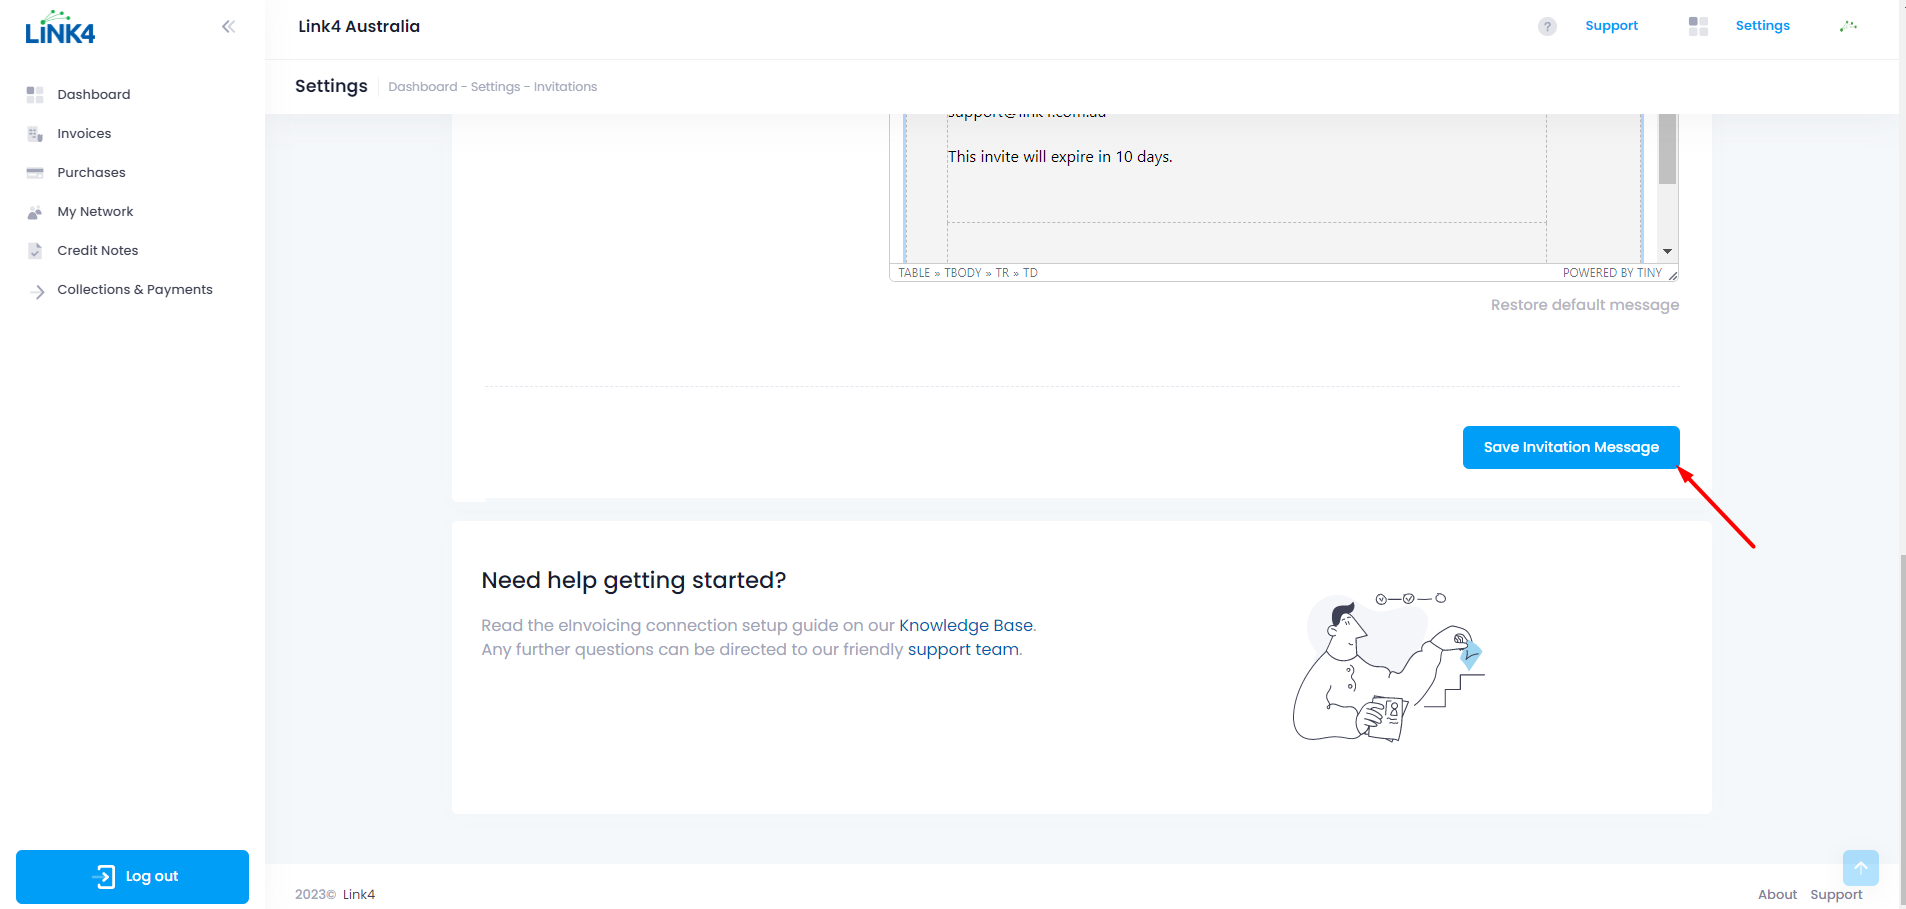This screenshot has height=909, width=1906.
Task: Click Settings in the breadcrumb
Action: [495, 87]
